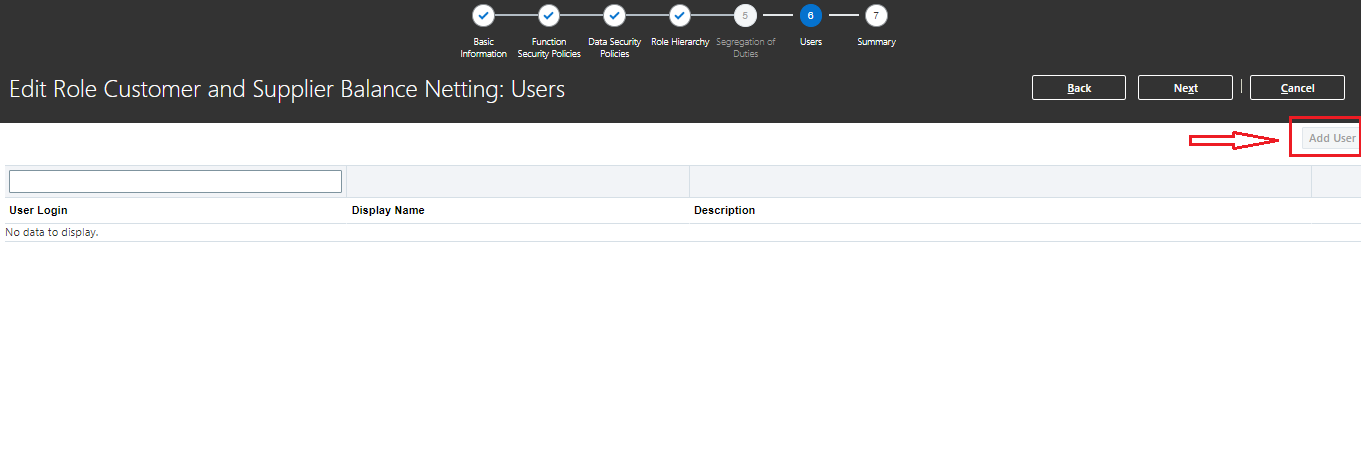
Task: Click the Summary step text label
Action: (876, 42)
